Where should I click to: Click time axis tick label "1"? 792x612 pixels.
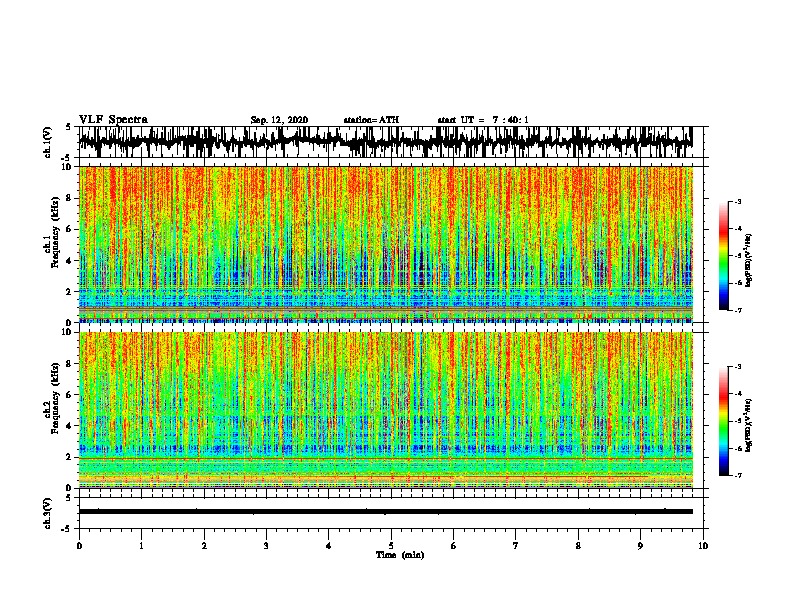click(141, 546)
